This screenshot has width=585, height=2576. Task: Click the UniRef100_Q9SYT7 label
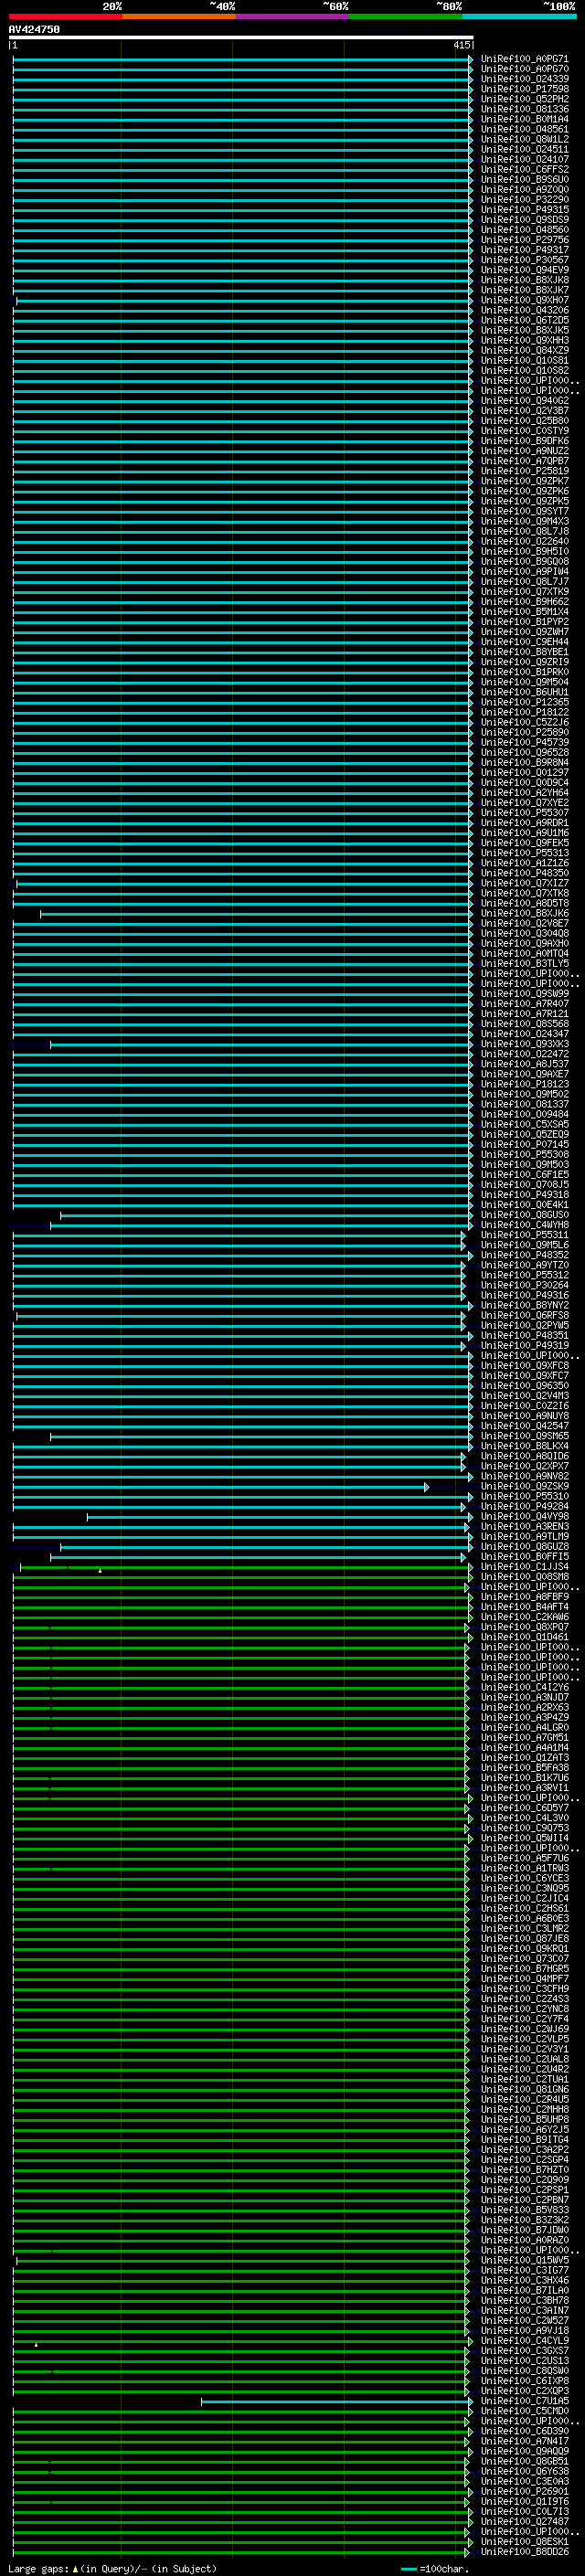[x=525, y=511]
